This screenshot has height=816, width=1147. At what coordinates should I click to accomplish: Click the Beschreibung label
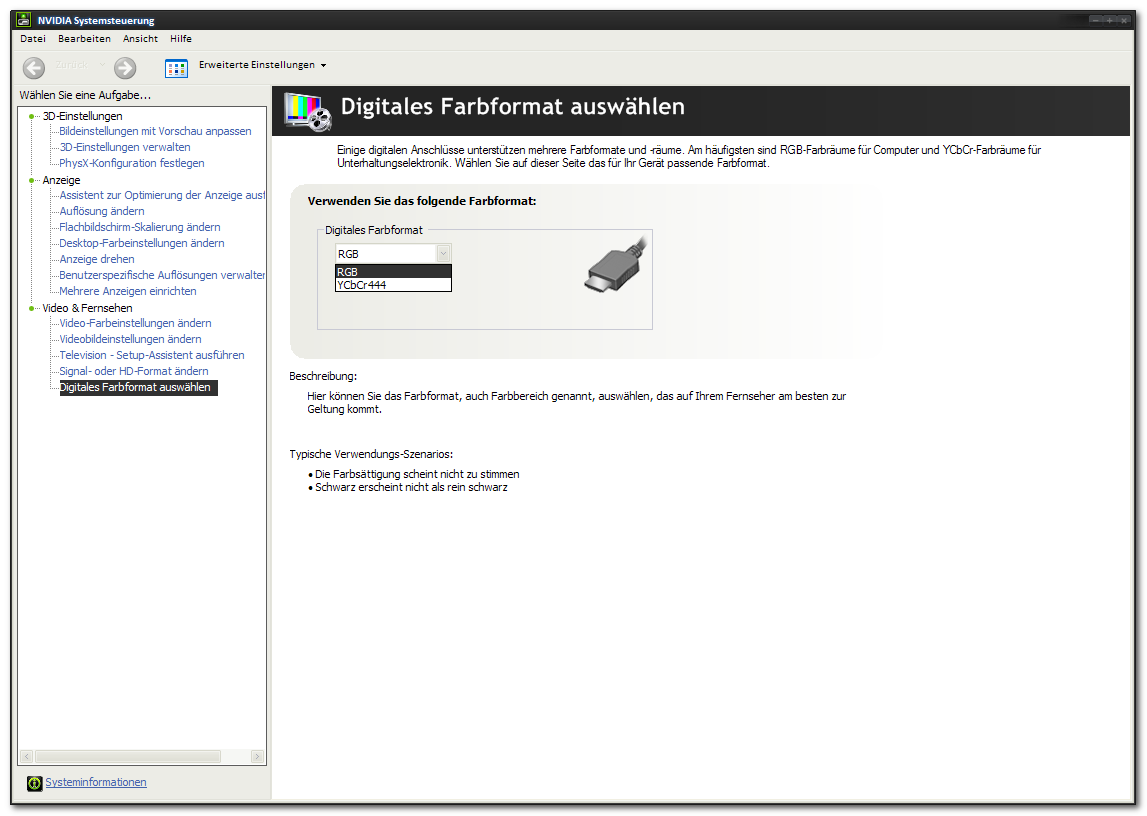[323, 377]
